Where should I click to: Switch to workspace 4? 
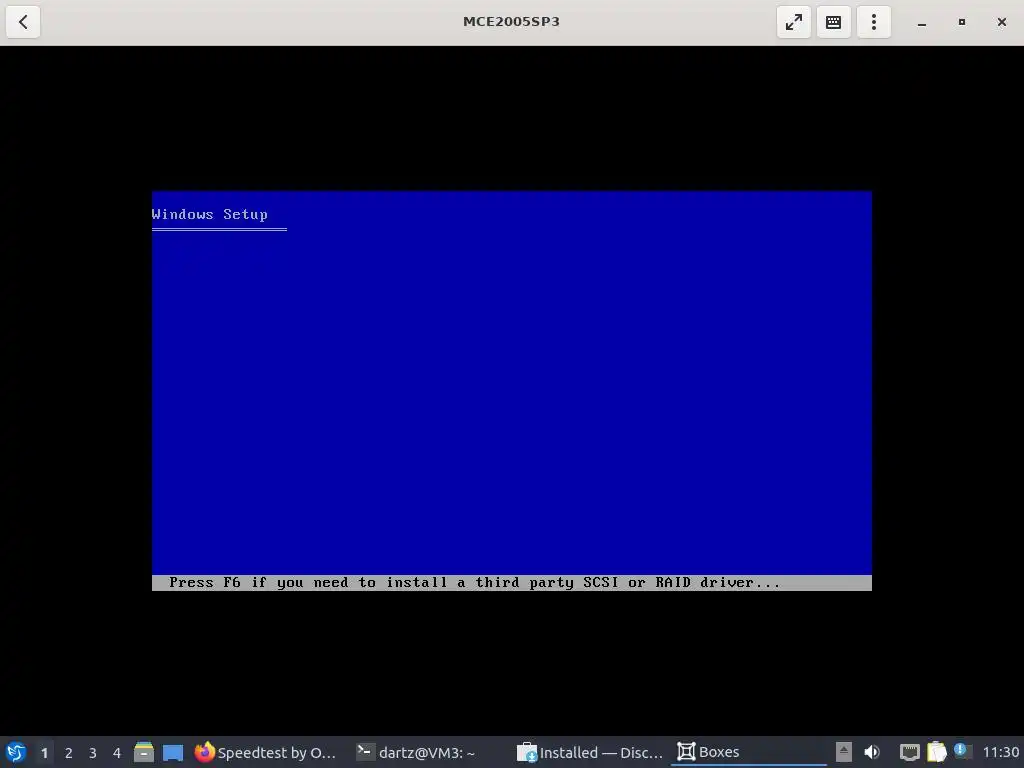[x=117, y=753]
